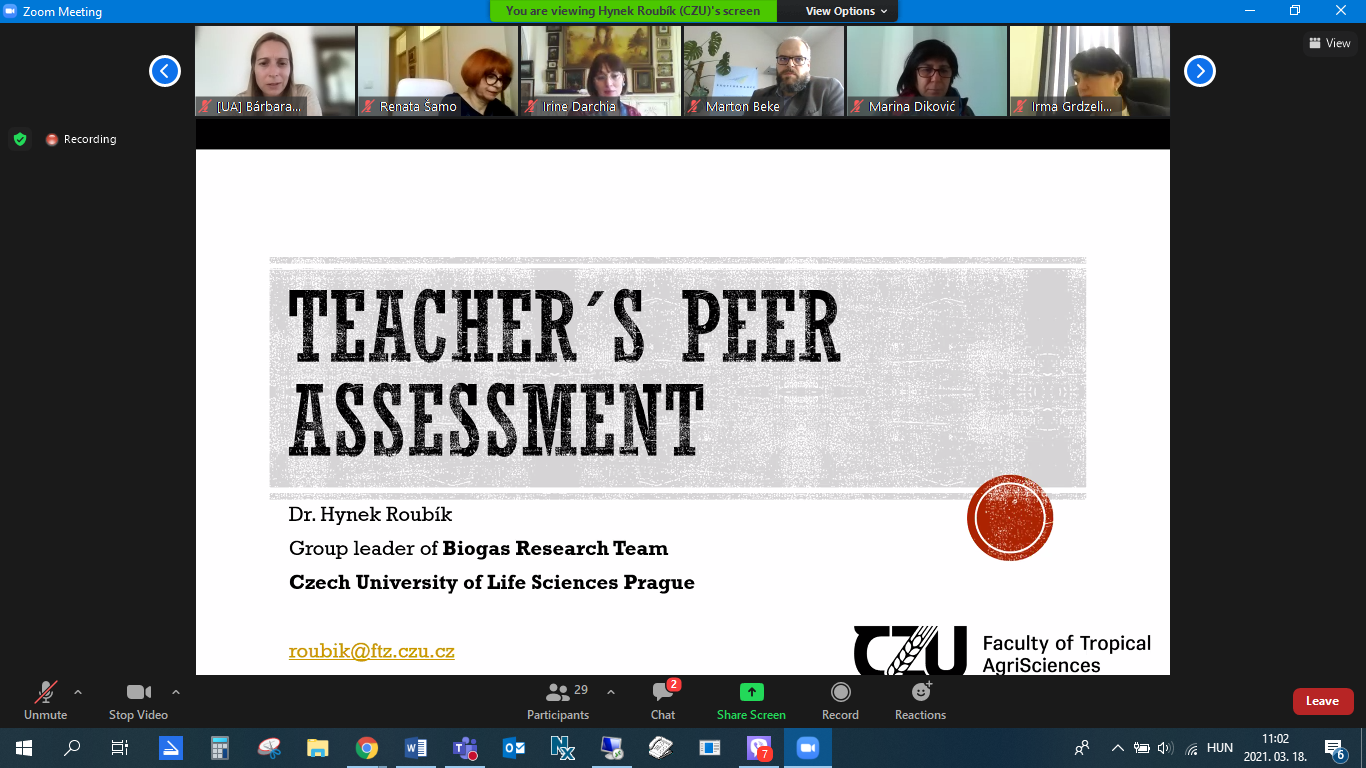
Task: Click the green Share Screen icon
Action: pyautogui.click(x=751, y=692)
